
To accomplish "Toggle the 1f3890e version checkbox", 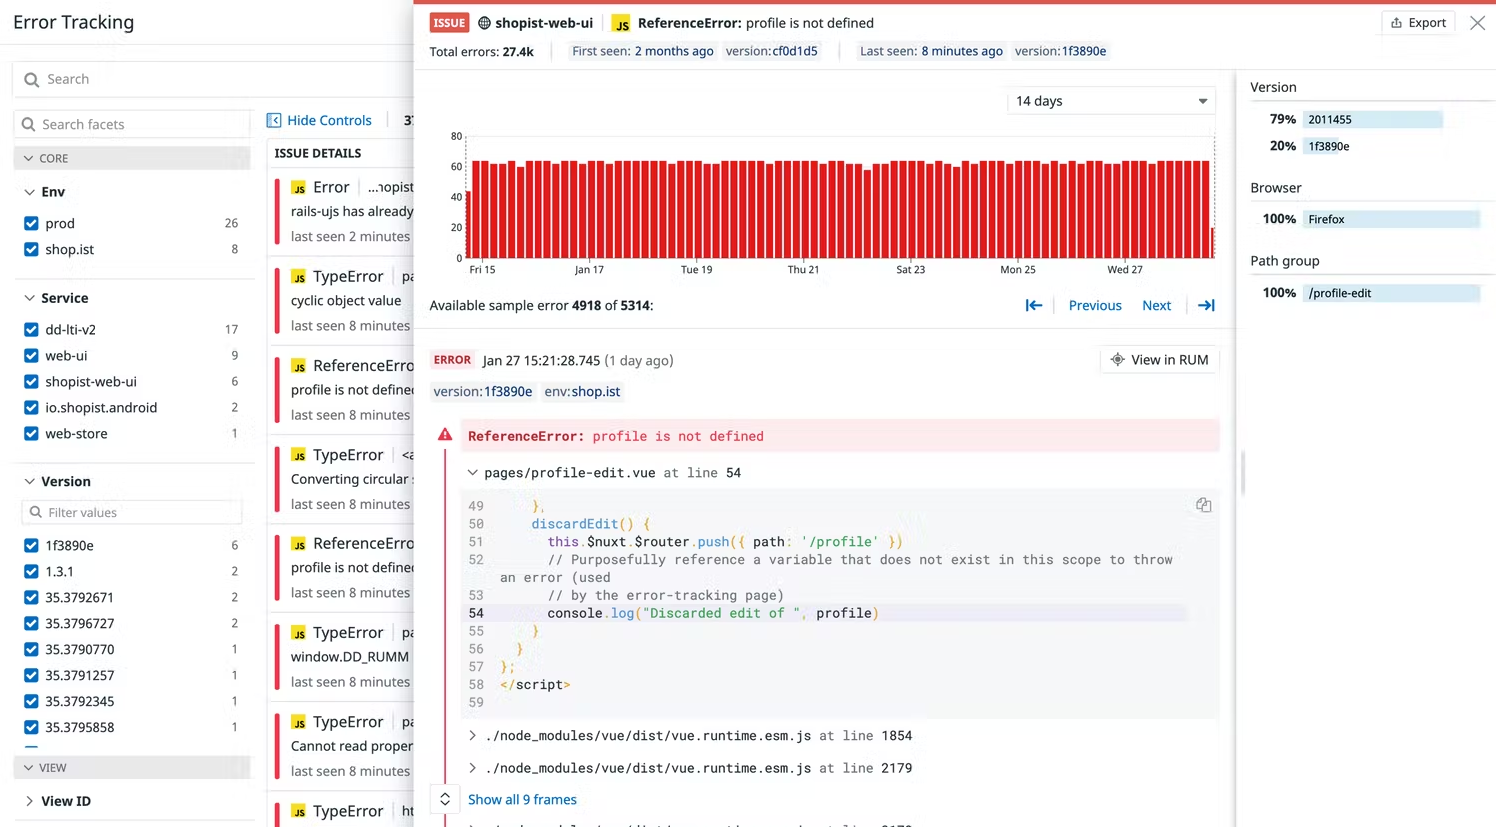I will tap(31, 545).
